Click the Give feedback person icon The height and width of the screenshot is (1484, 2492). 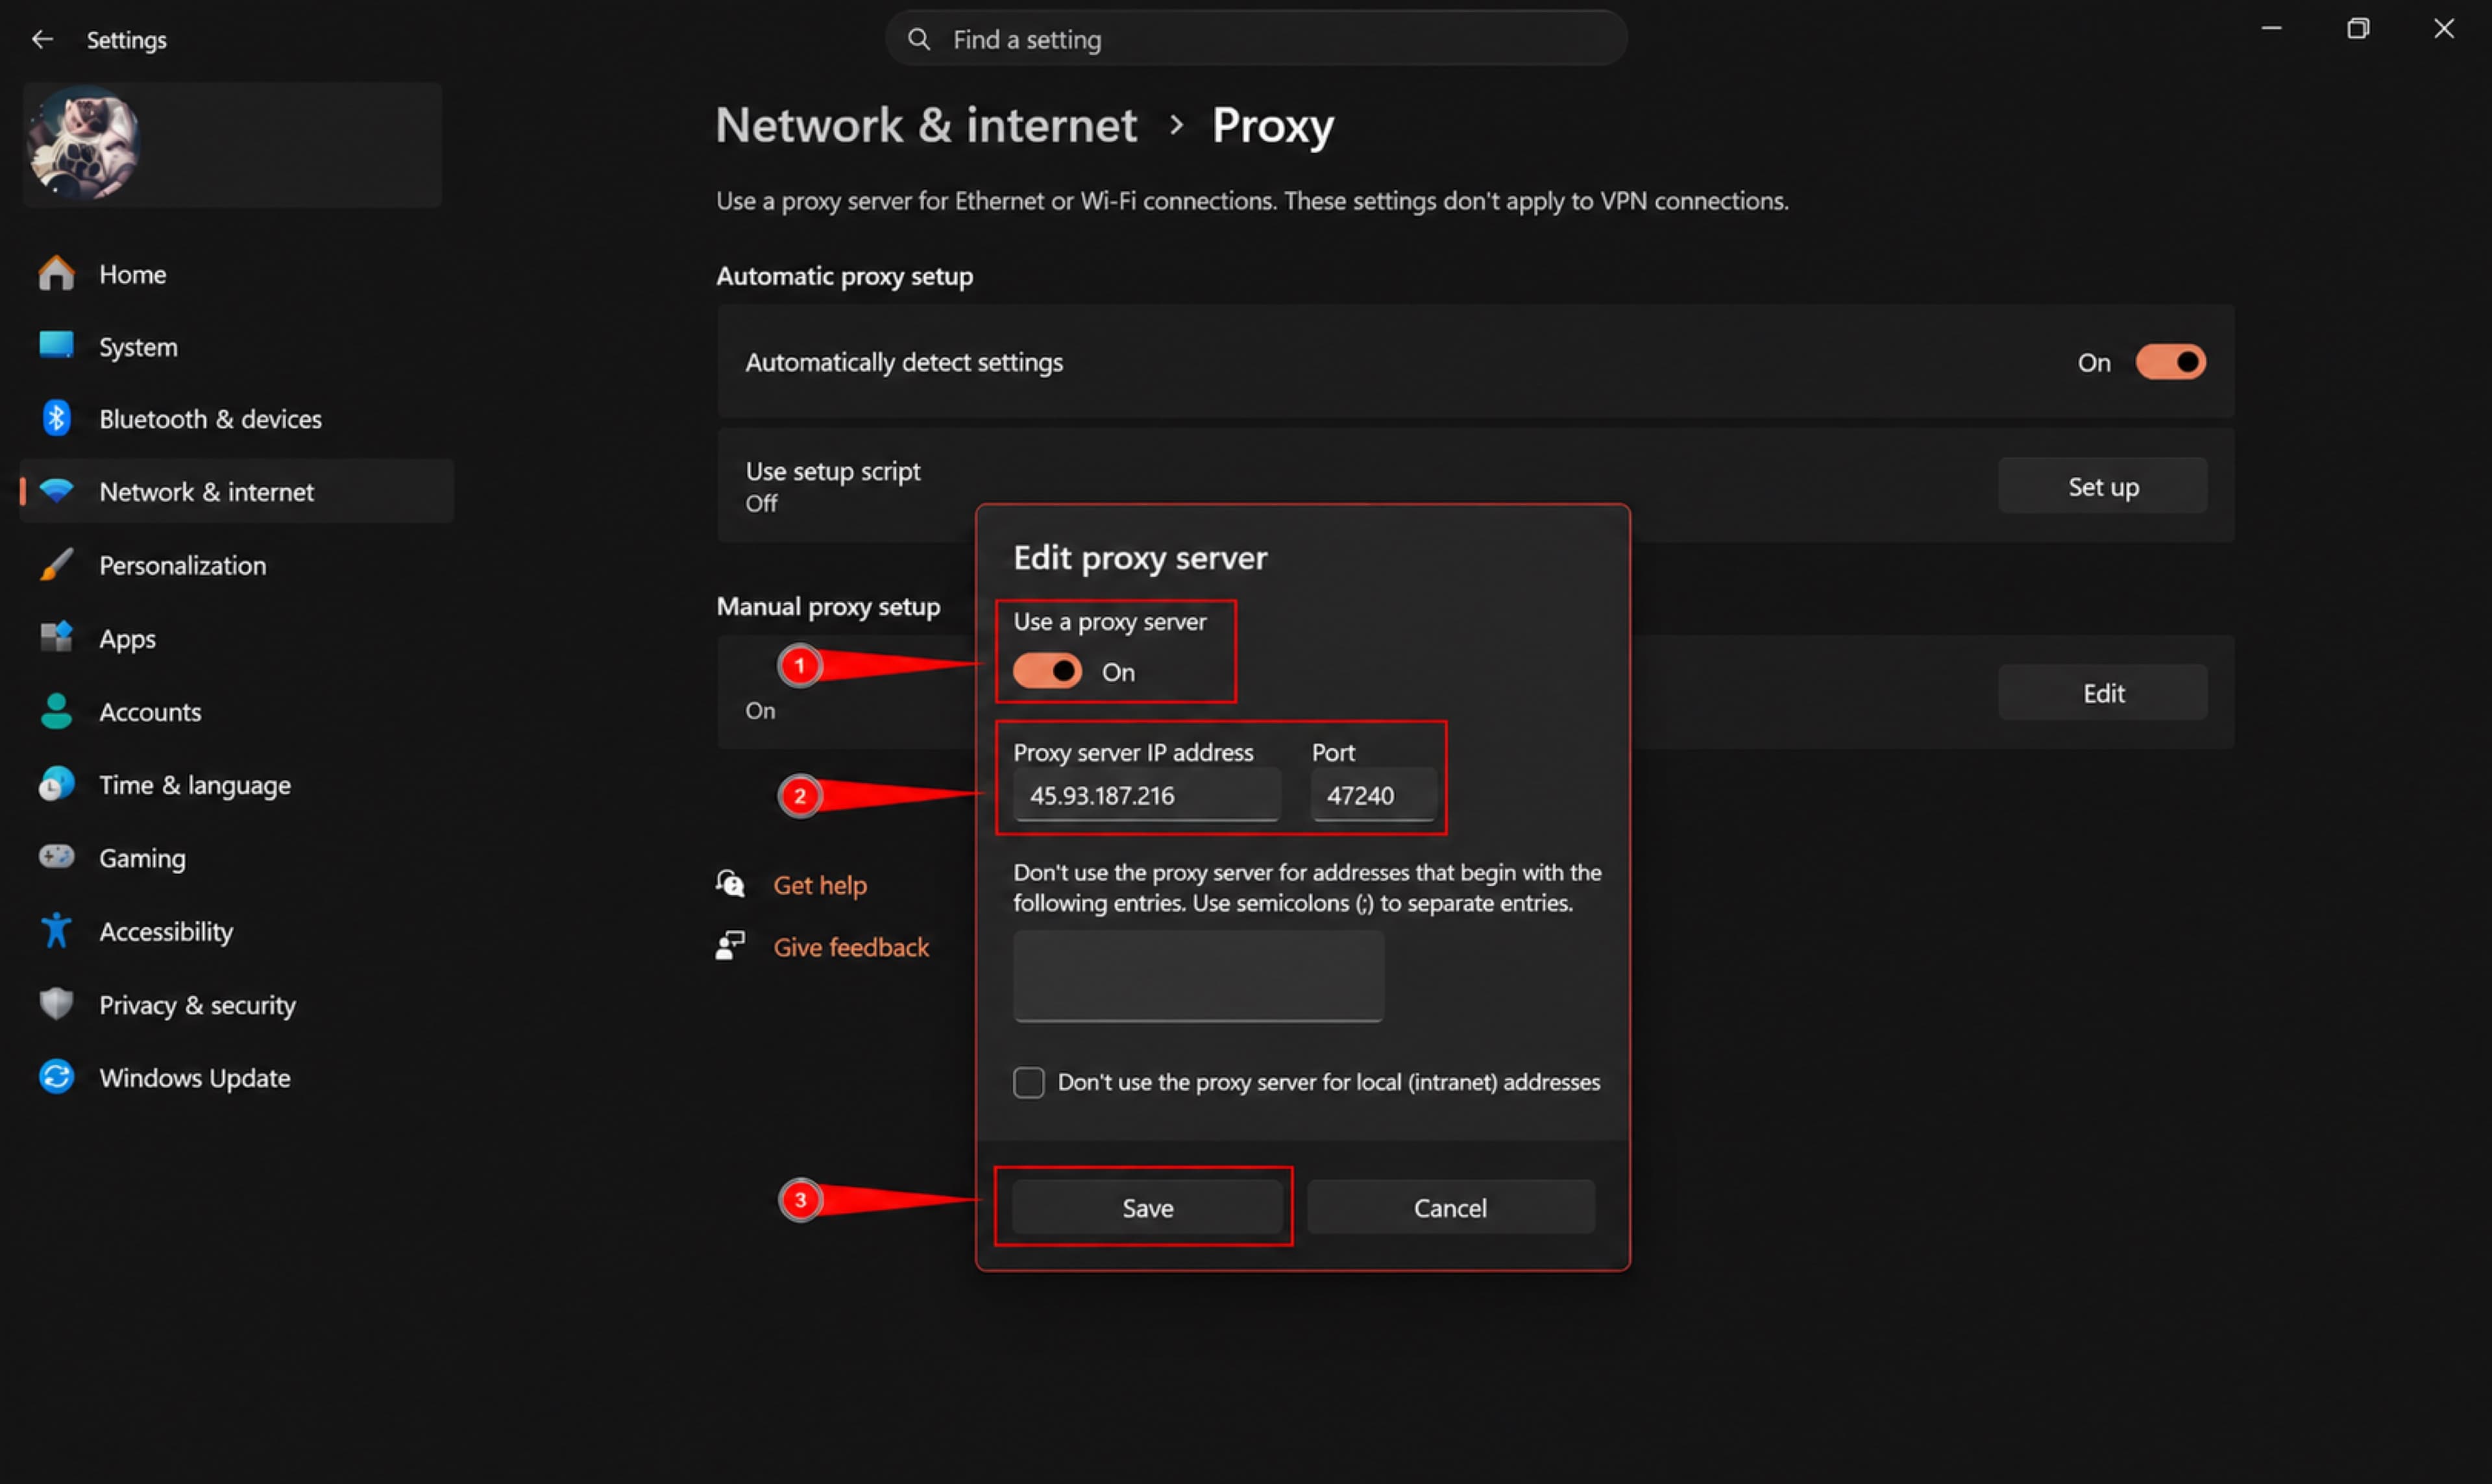tap(730, 946)
